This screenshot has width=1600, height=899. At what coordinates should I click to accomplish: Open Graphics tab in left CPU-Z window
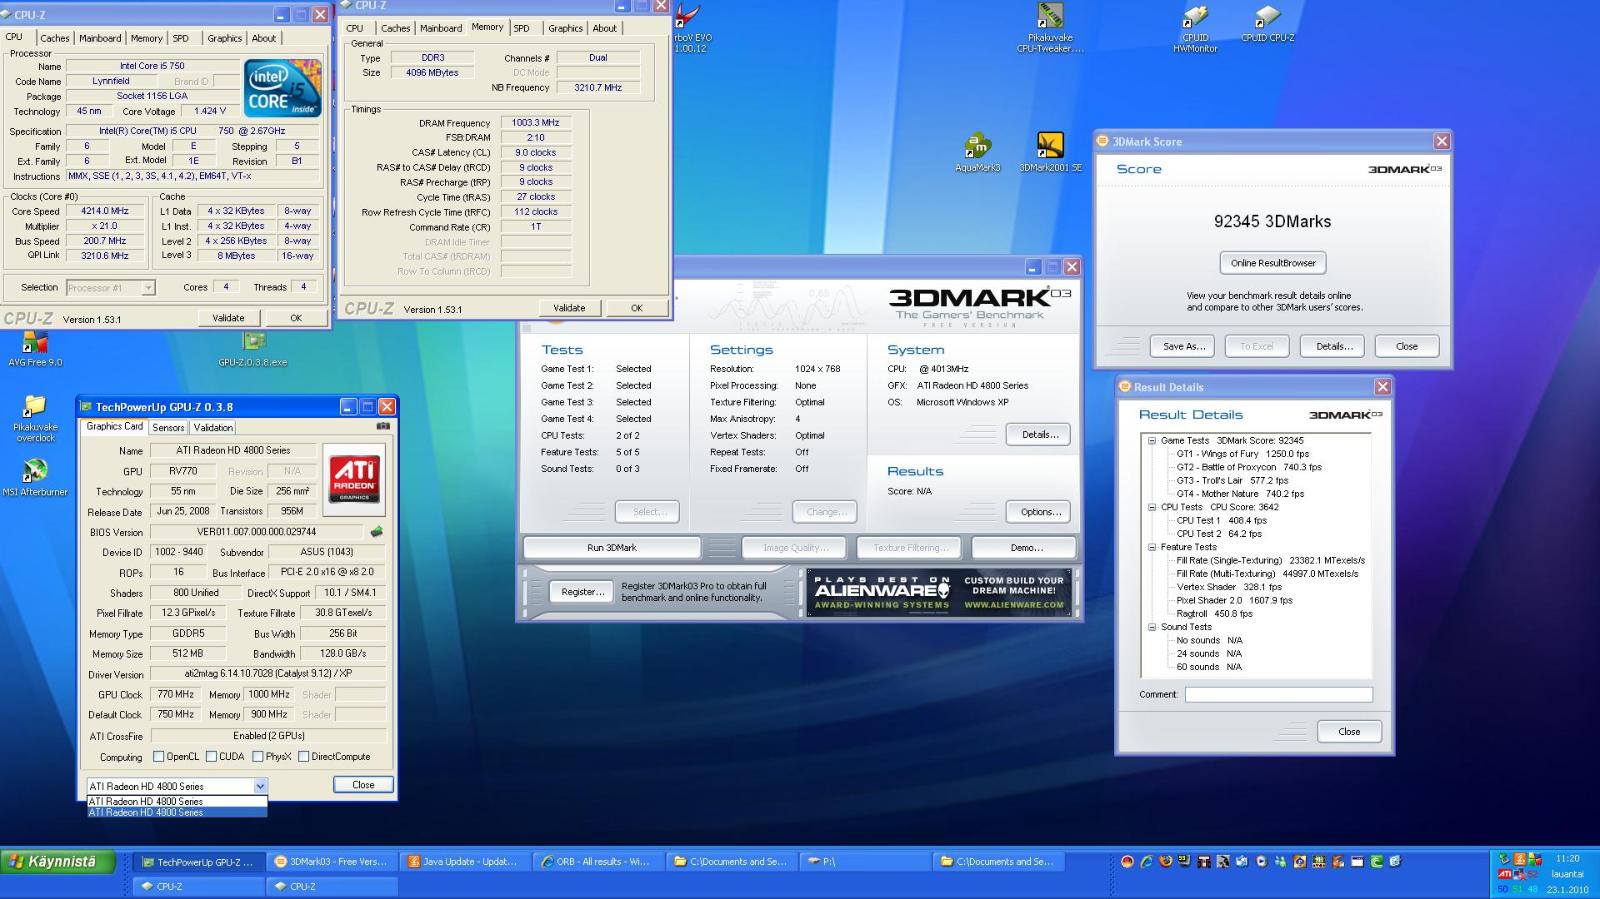click(x=224, y=38)
